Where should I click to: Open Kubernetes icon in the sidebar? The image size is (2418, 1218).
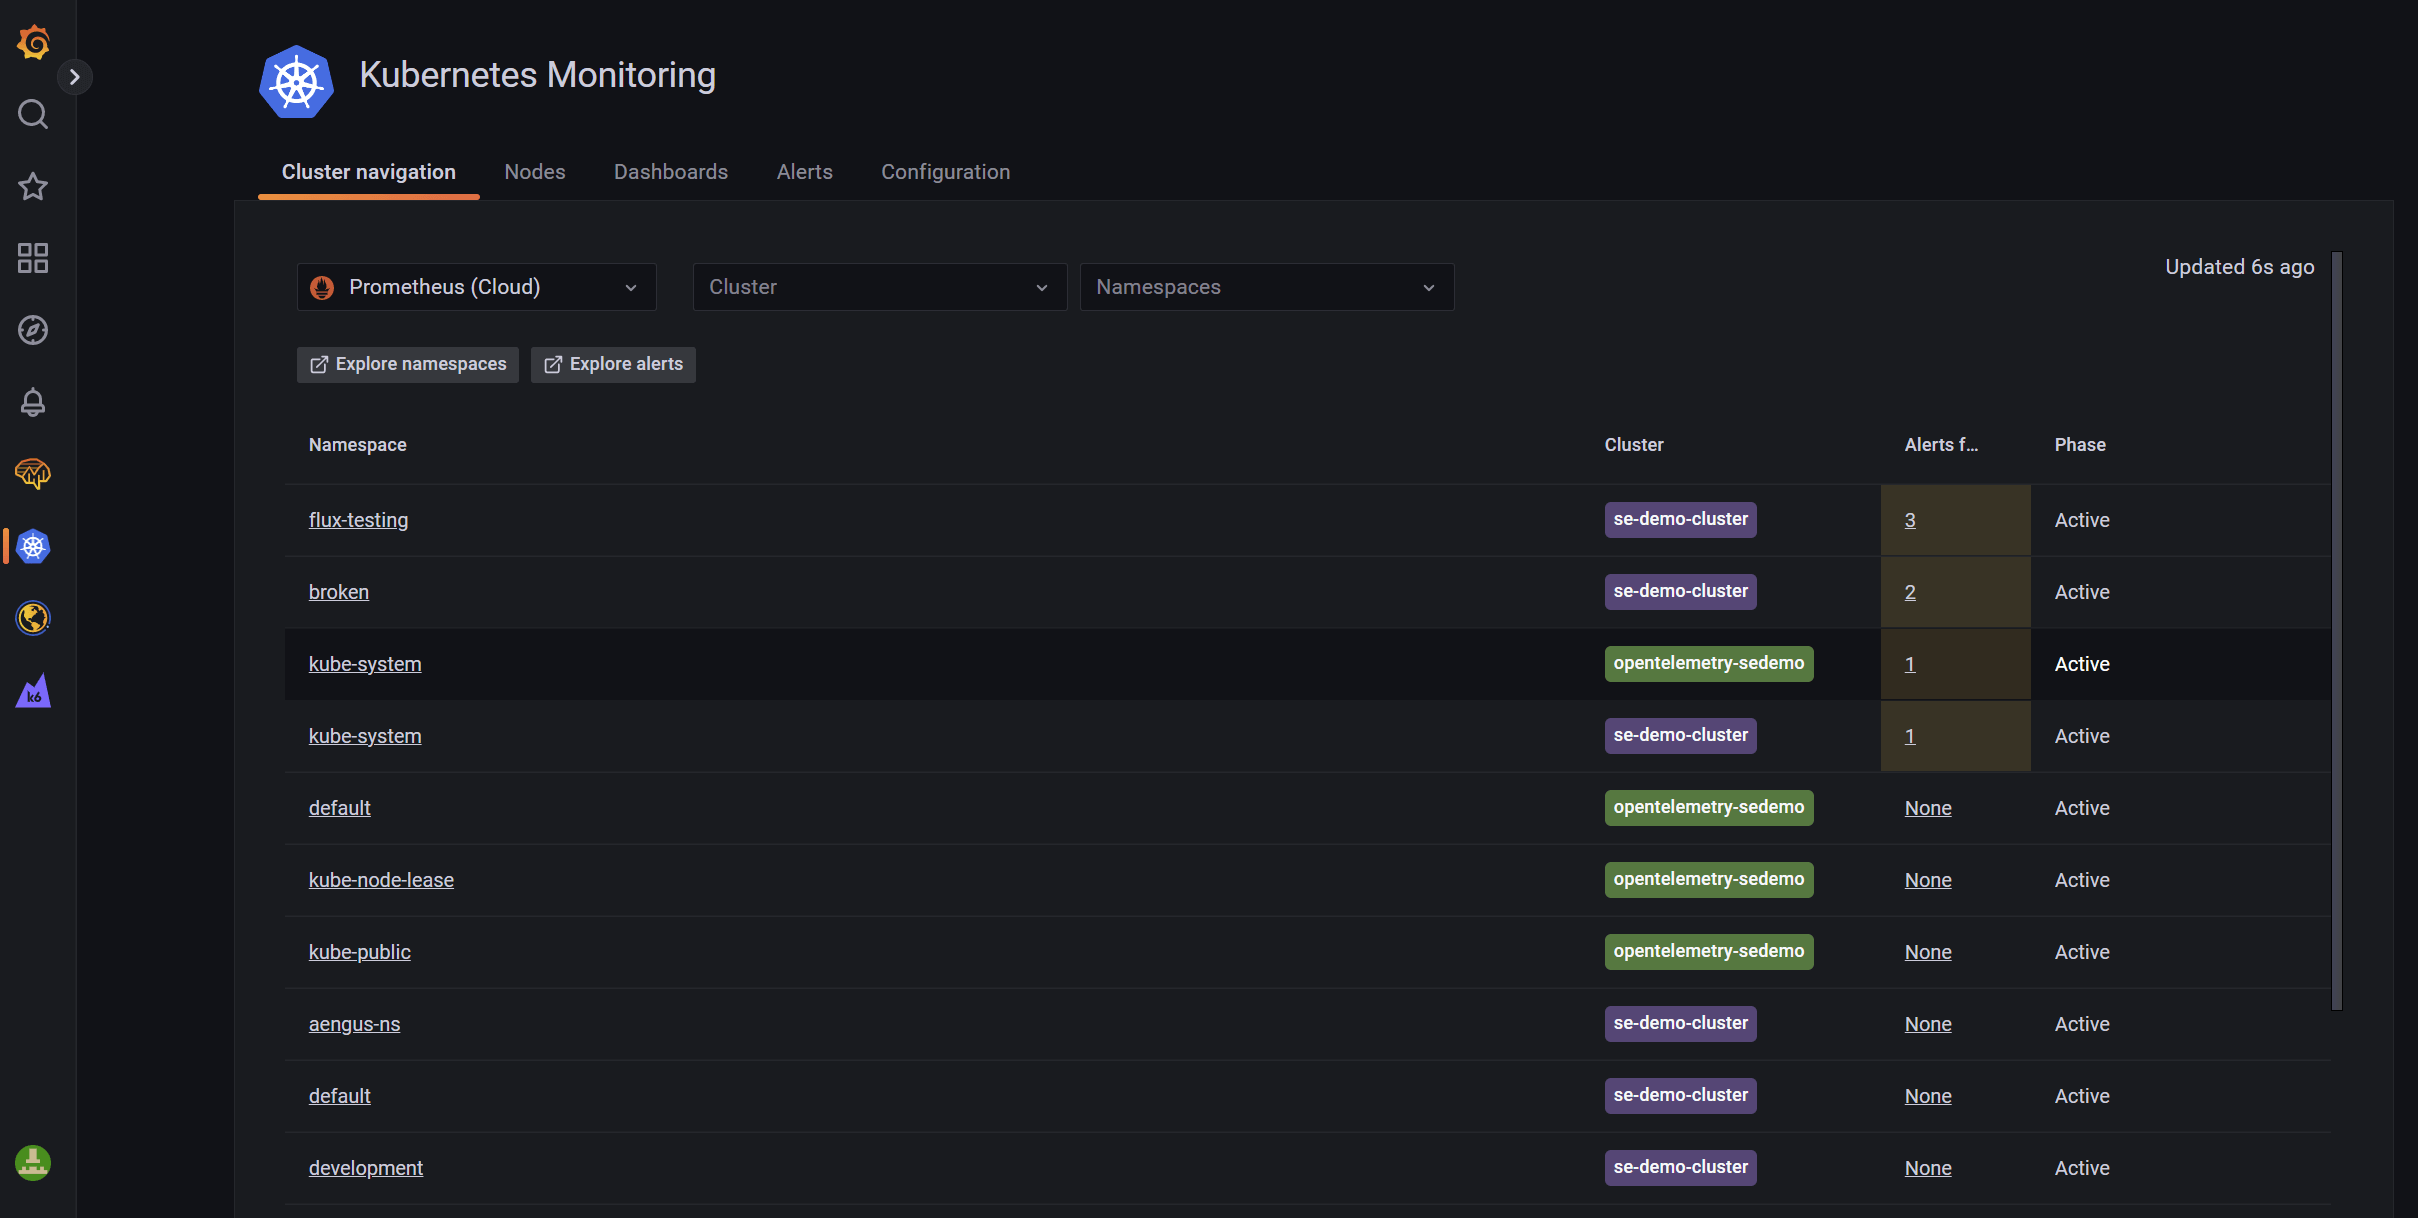pyautogui.click(x=33, y=546)
